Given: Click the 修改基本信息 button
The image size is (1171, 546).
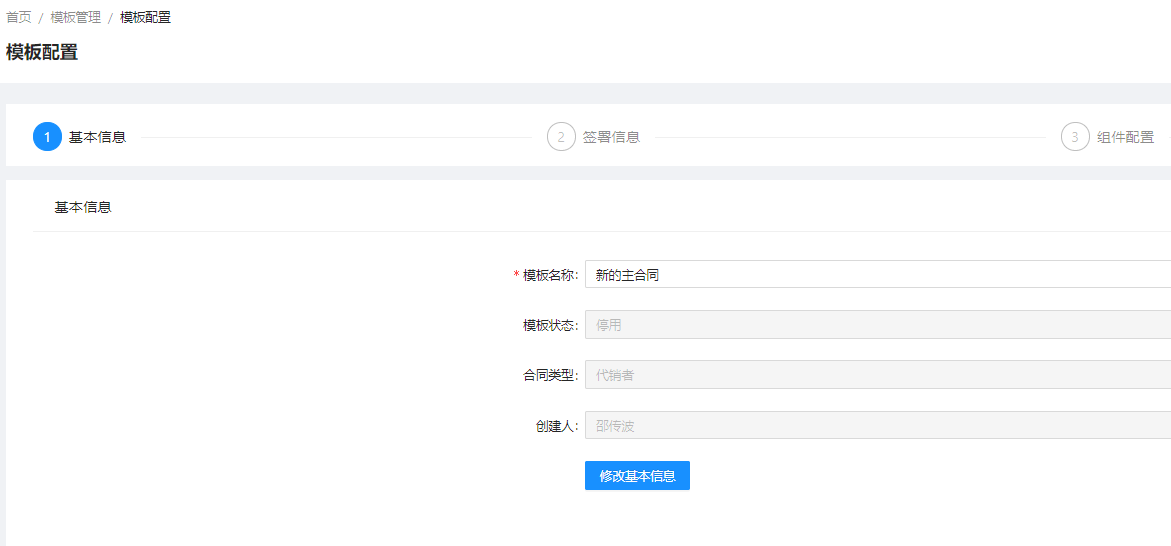Looking at the screenshot, I should pyautogui.click(x=637, y=476).
